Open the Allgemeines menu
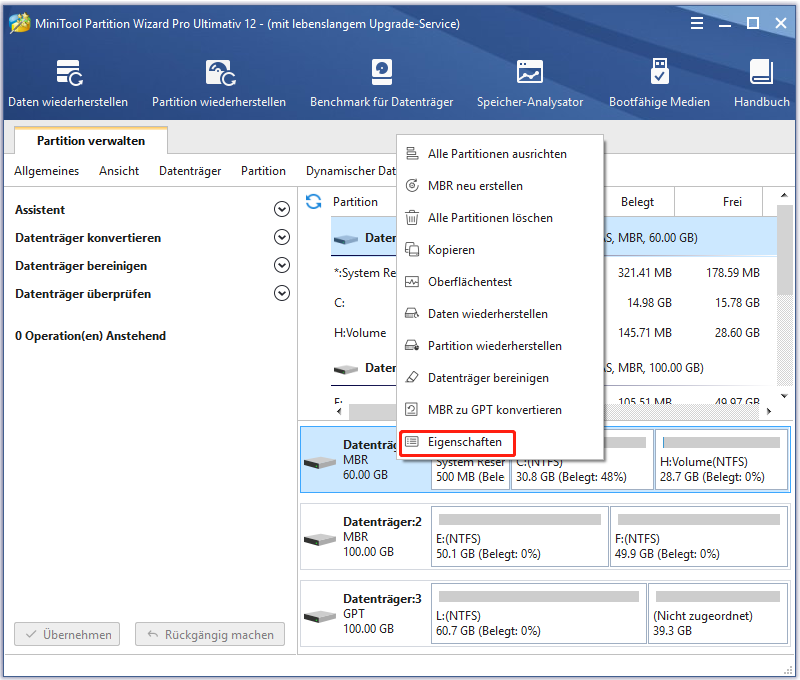The image size is (800, 680). [x=46, y=171]
